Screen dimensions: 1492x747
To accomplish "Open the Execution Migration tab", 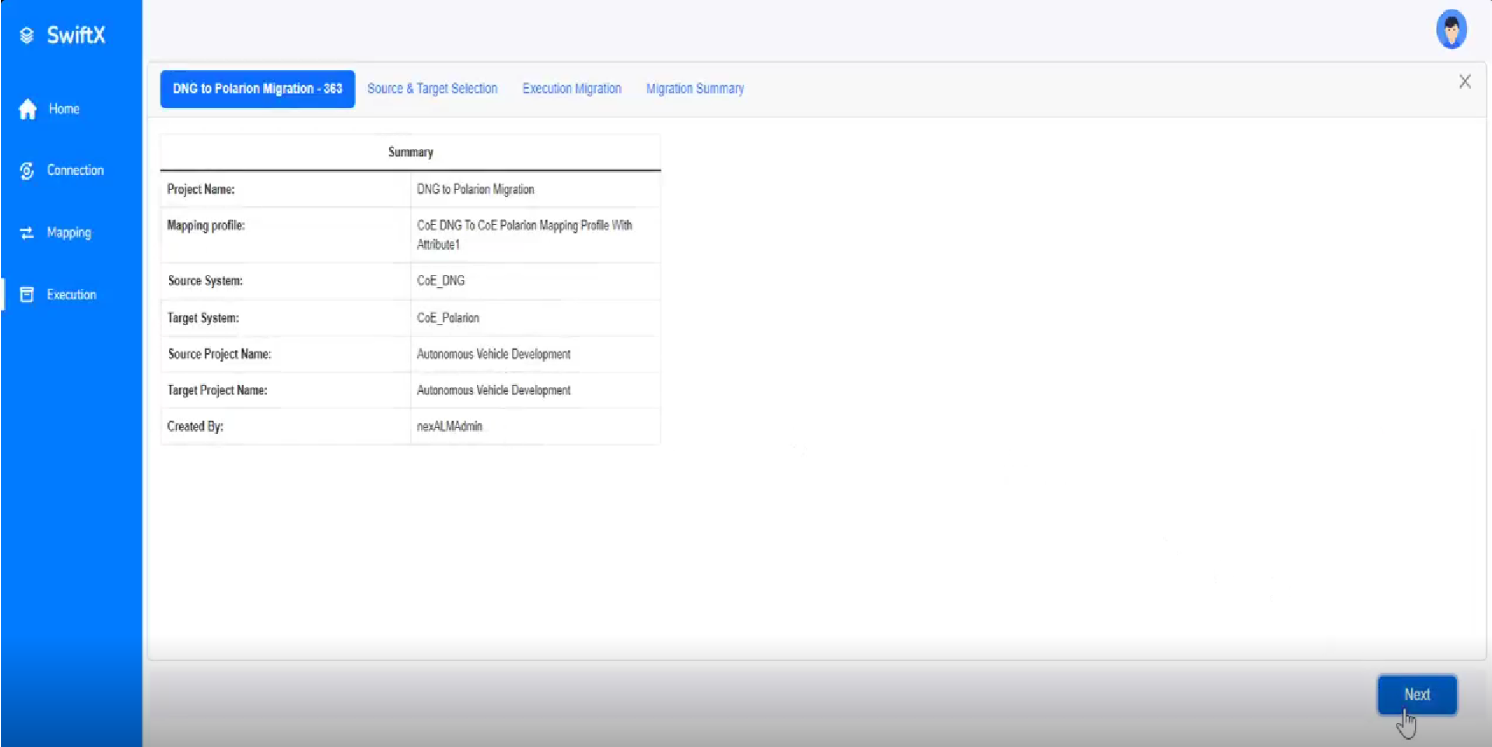I will (571, 88).
